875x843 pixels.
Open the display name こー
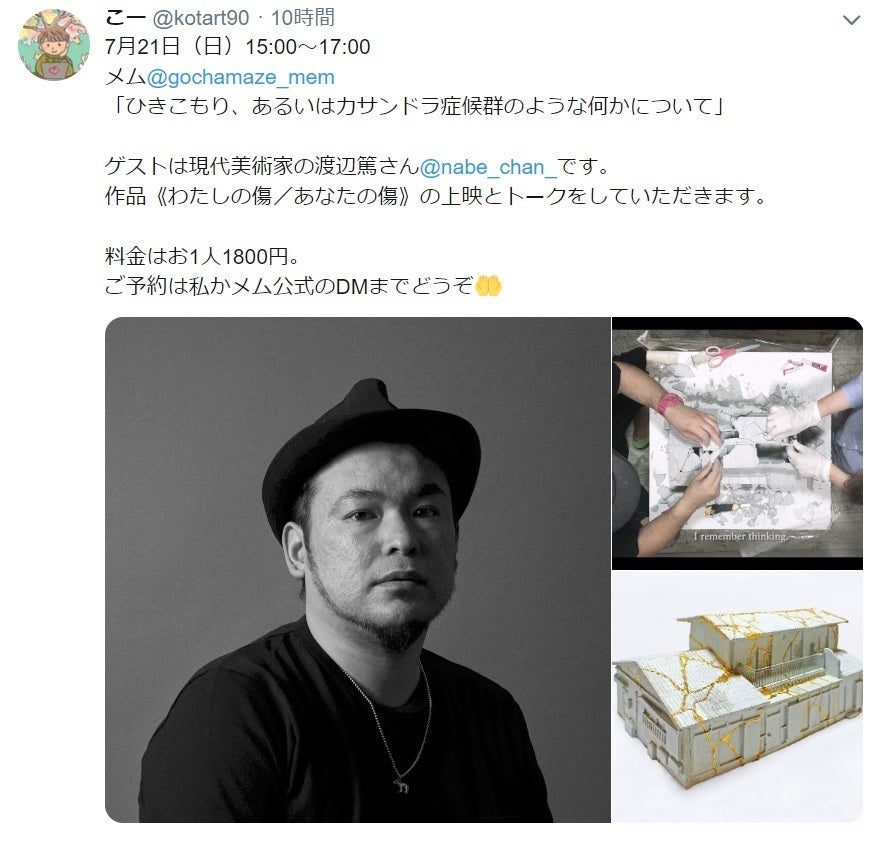(x=126, y=18)
